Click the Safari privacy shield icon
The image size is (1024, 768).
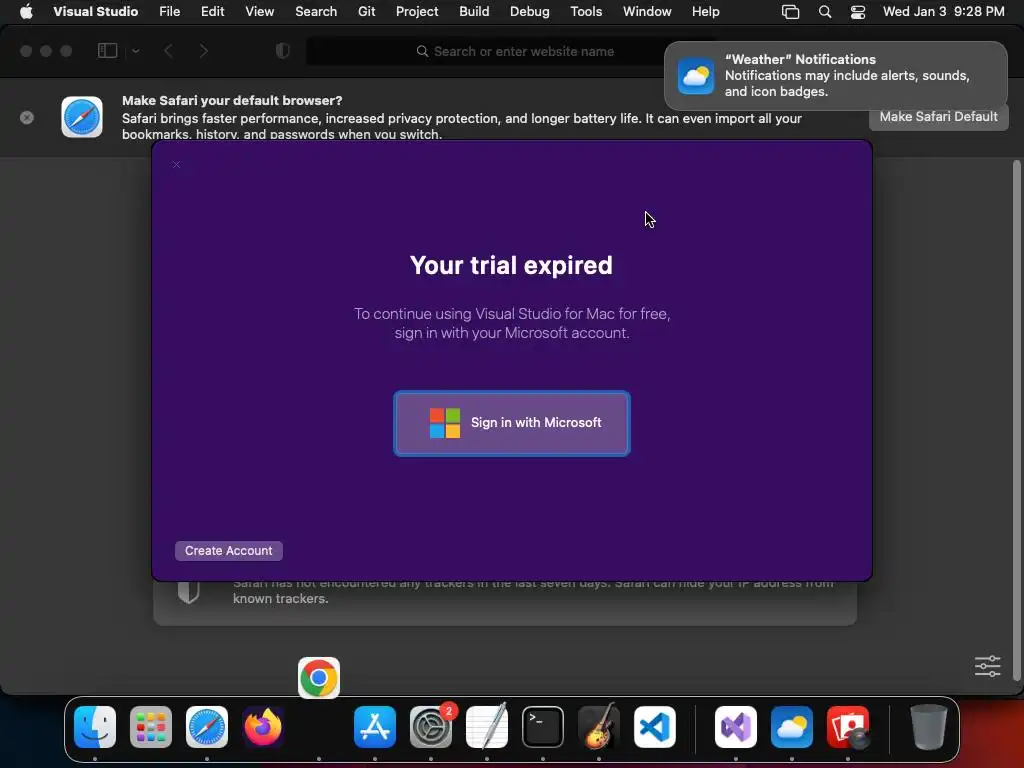tap(283, 51)
